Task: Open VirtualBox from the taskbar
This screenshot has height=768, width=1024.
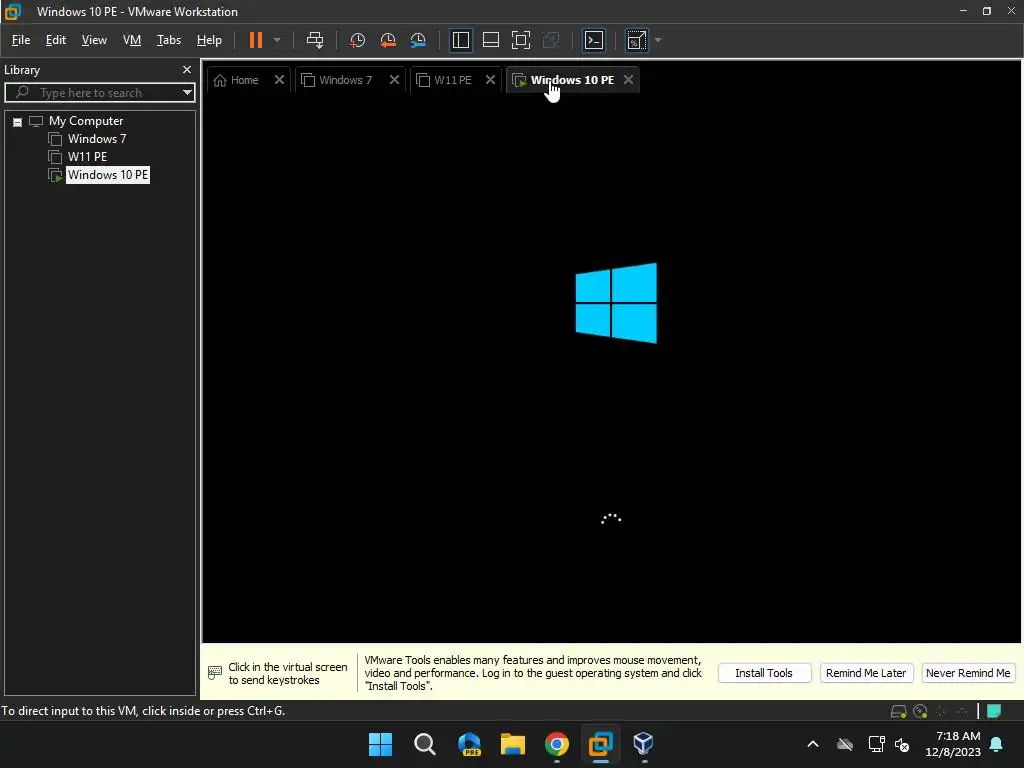Action: 644,744
